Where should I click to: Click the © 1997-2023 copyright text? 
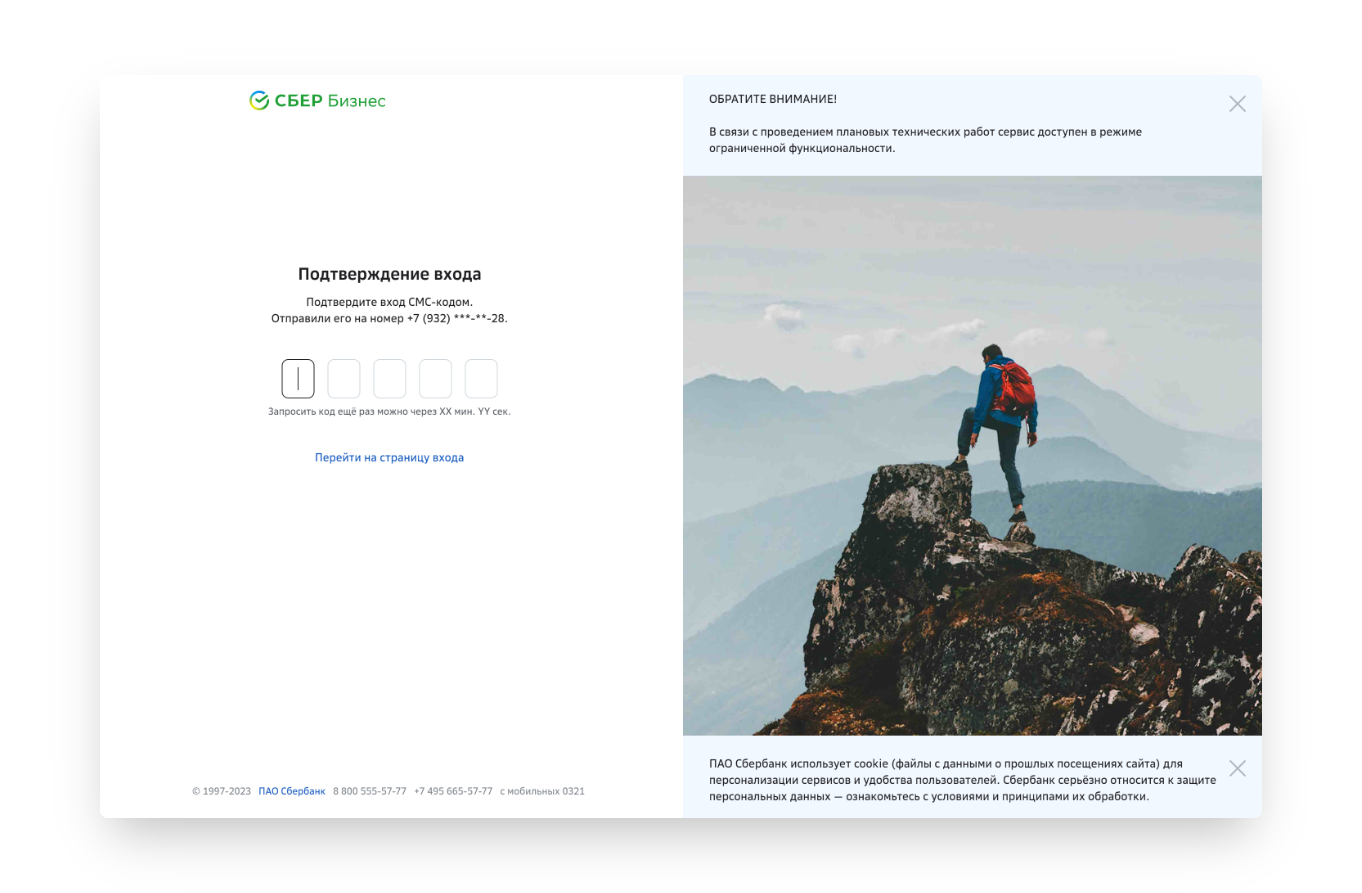[x=221, y=791]
